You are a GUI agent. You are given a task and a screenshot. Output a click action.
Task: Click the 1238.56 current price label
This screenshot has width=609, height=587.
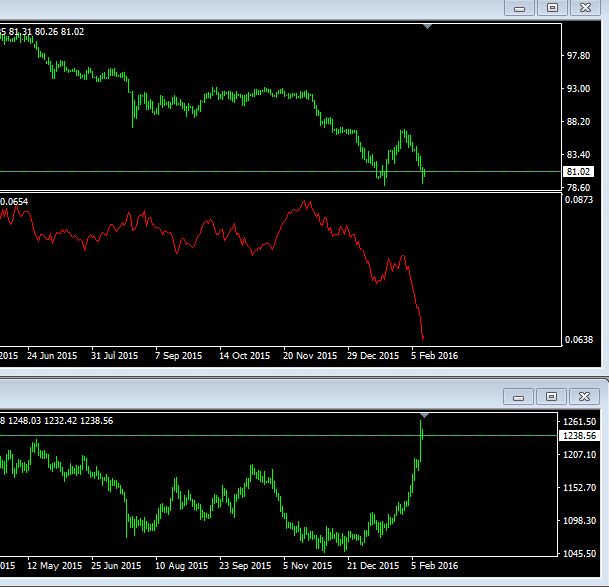pyautogui.click(x=581, y=436)
